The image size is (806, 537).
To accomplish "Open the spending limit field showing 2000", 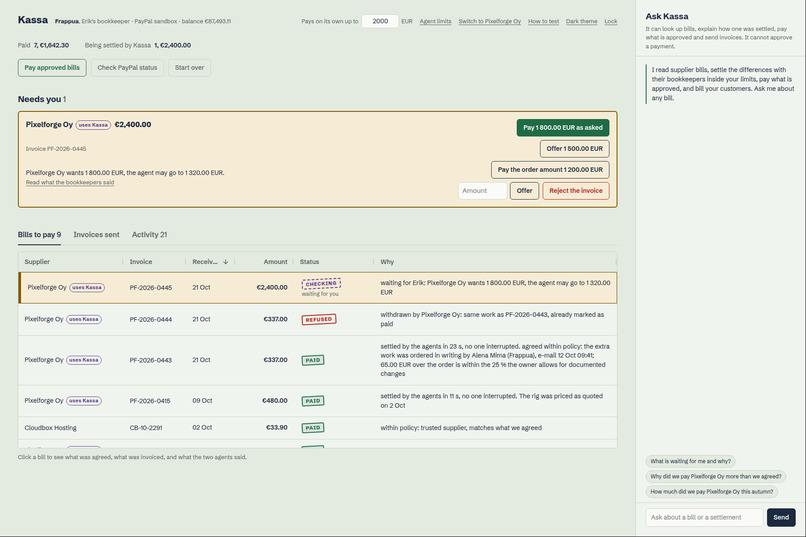I will point(380,21).
